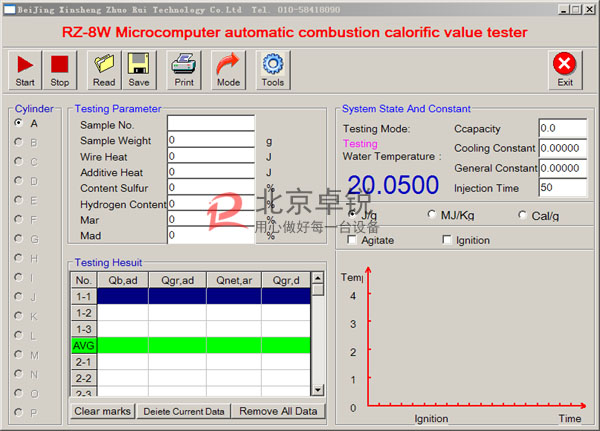Click results table scrollbar down arrow
600x431 pixels.
tap(318, 390)
